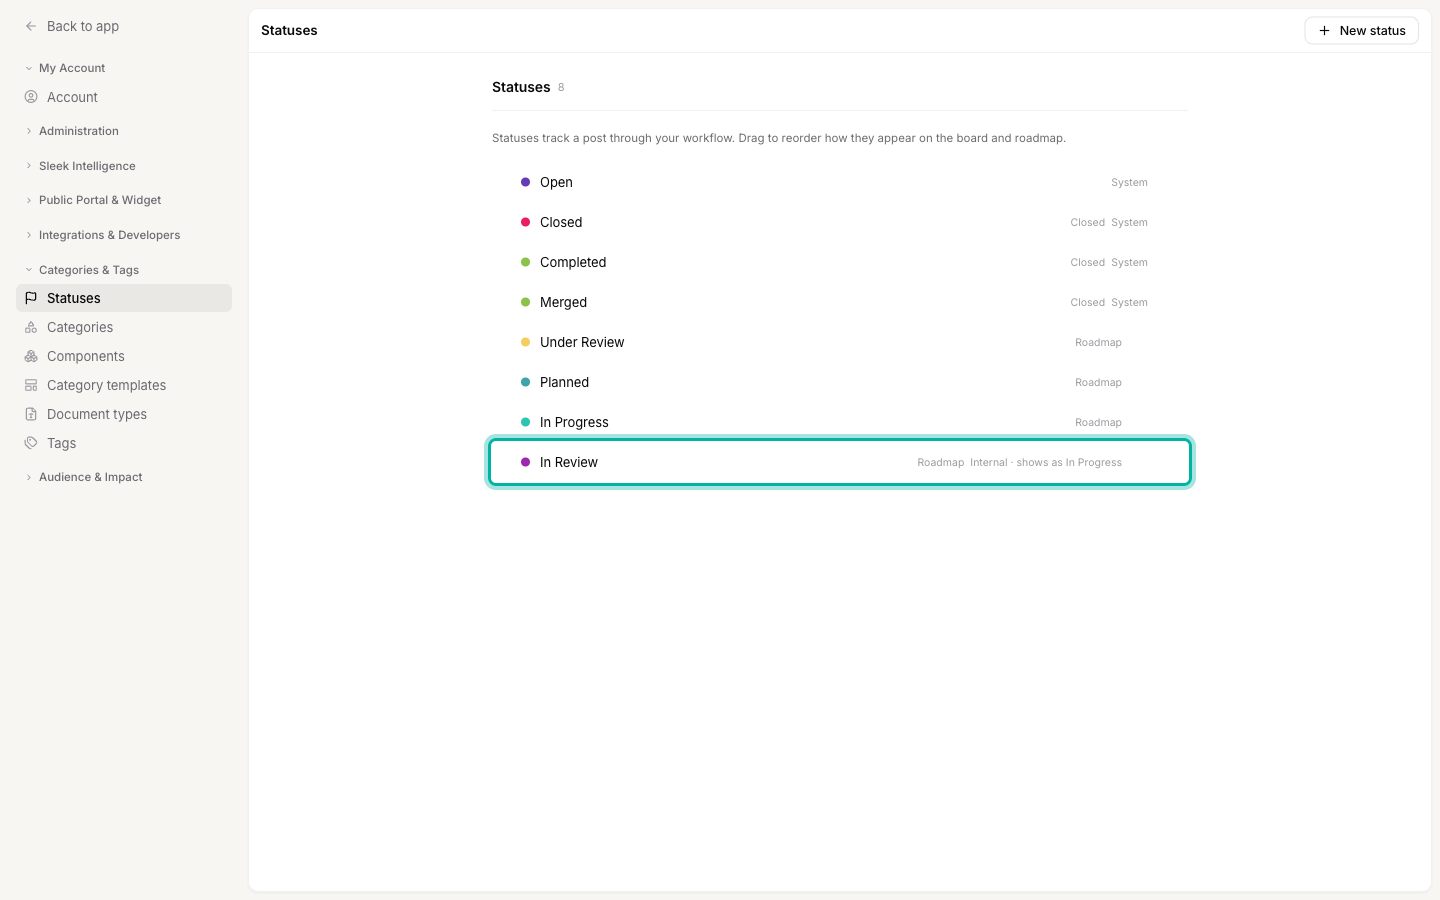1440x900 pixels.
Task: Select the In Progress status name
Action: coord(574,422)
